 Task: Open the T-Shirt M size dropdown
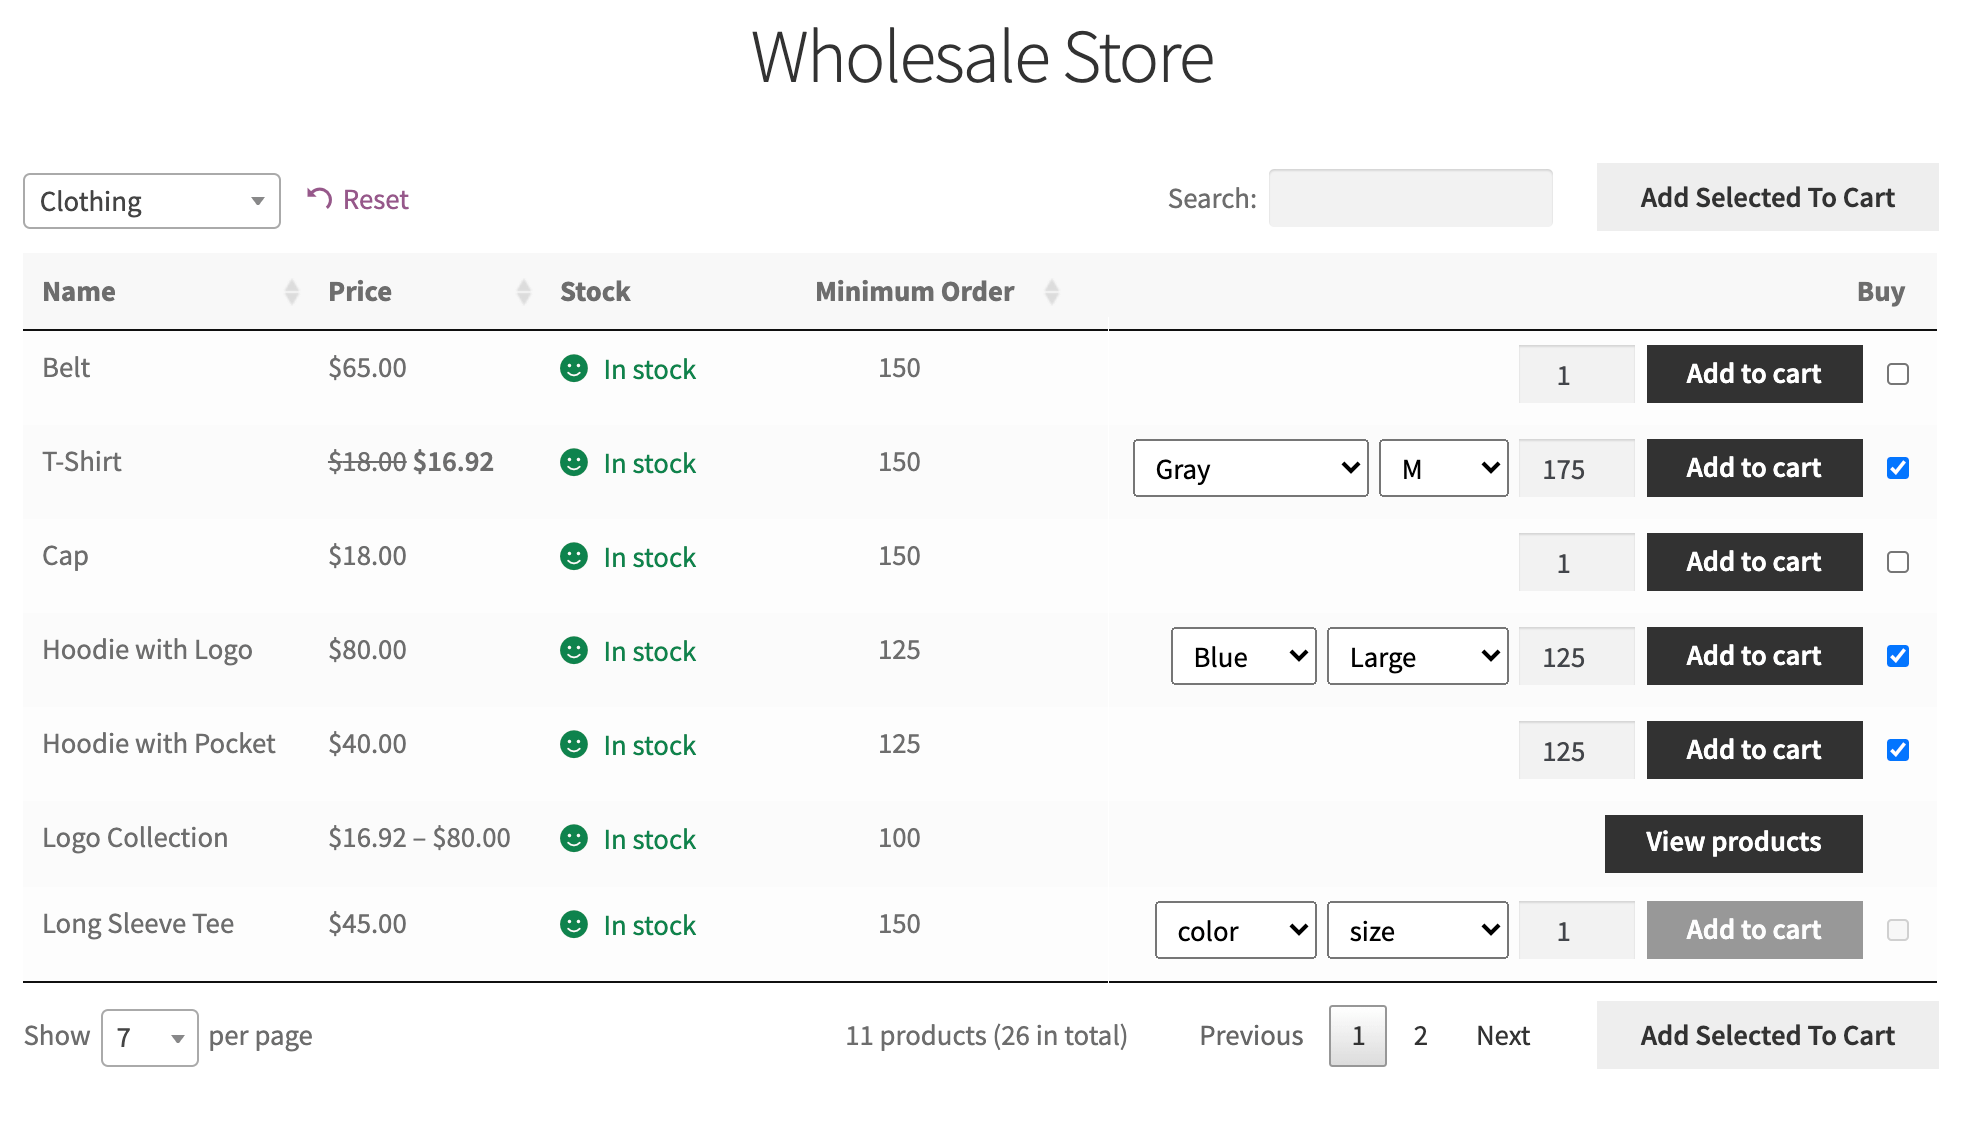[x=1444, y=468]
